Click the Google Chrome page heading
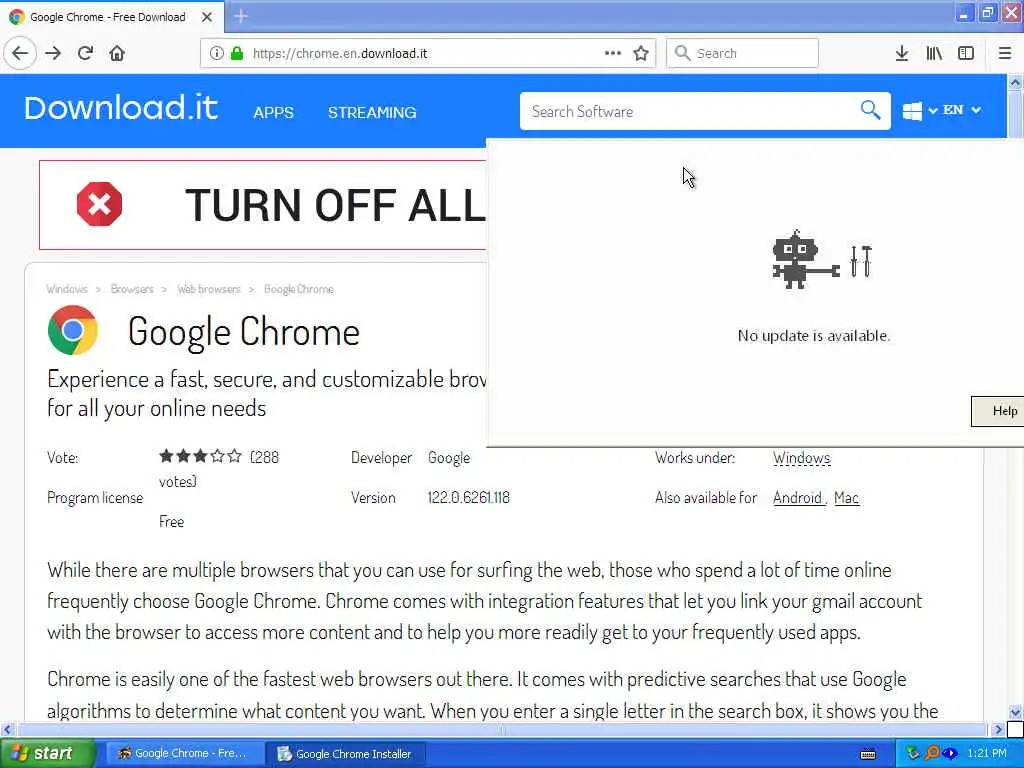 tap(244, 331)
